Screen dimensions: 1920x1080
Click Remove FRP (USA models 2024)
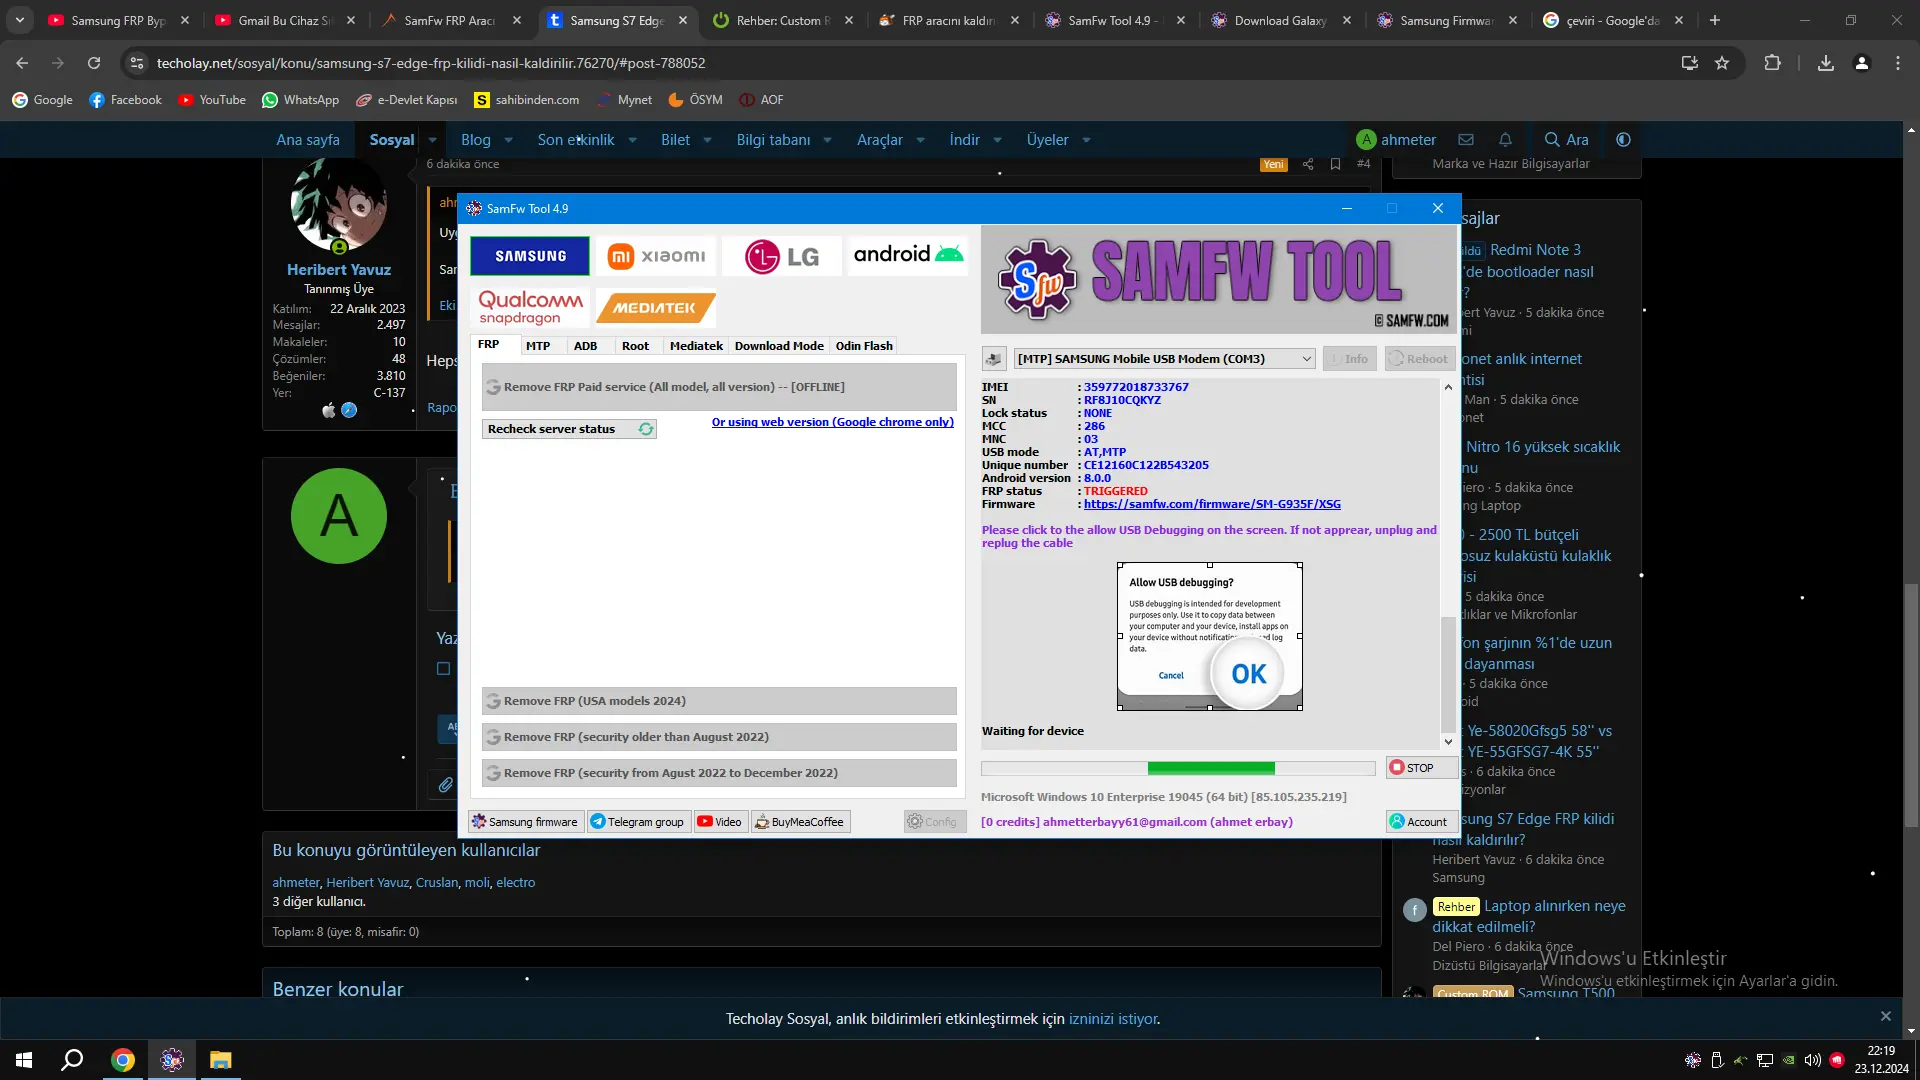719,701
